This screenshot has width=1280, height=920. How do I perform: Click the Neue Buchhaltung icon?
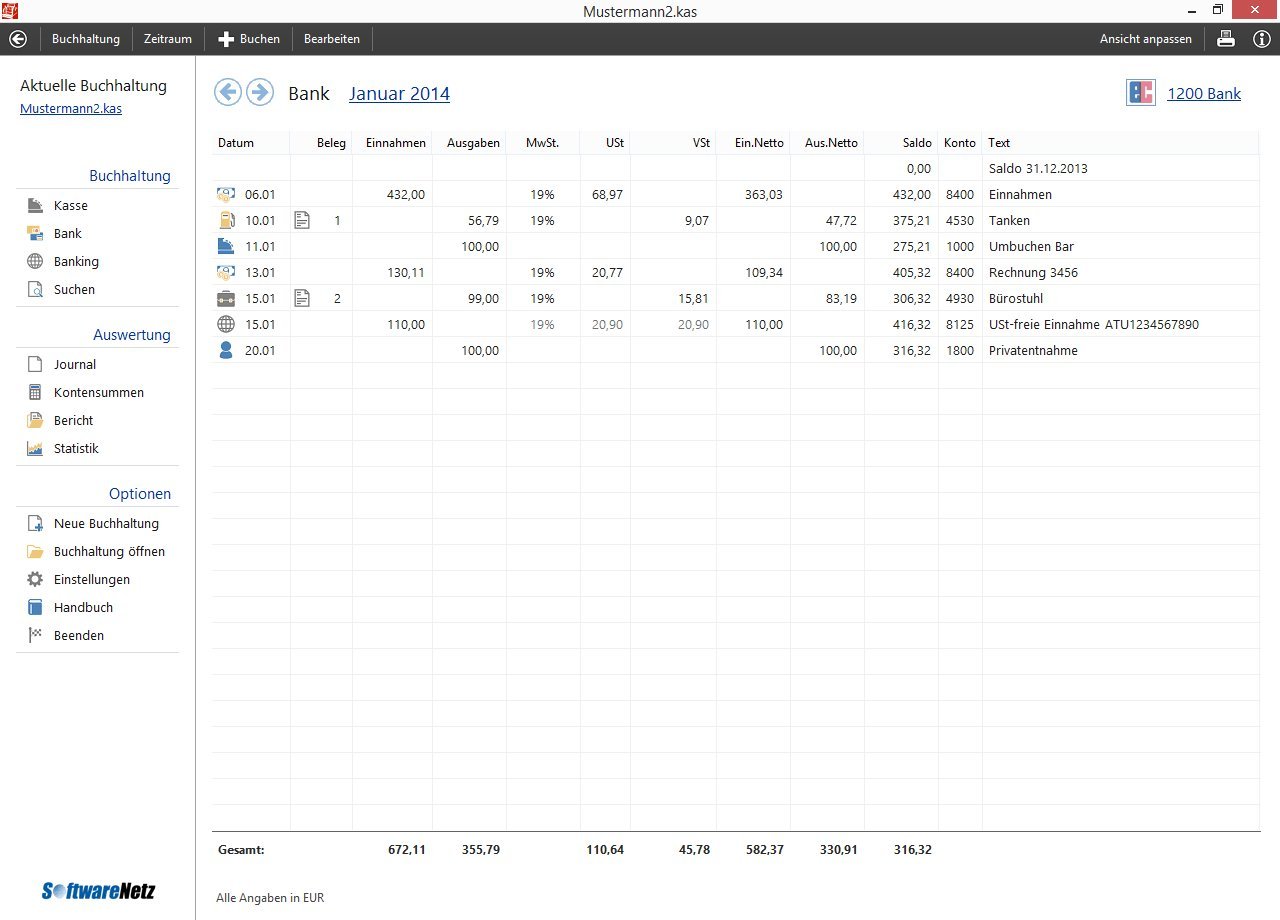coord(35,523)
